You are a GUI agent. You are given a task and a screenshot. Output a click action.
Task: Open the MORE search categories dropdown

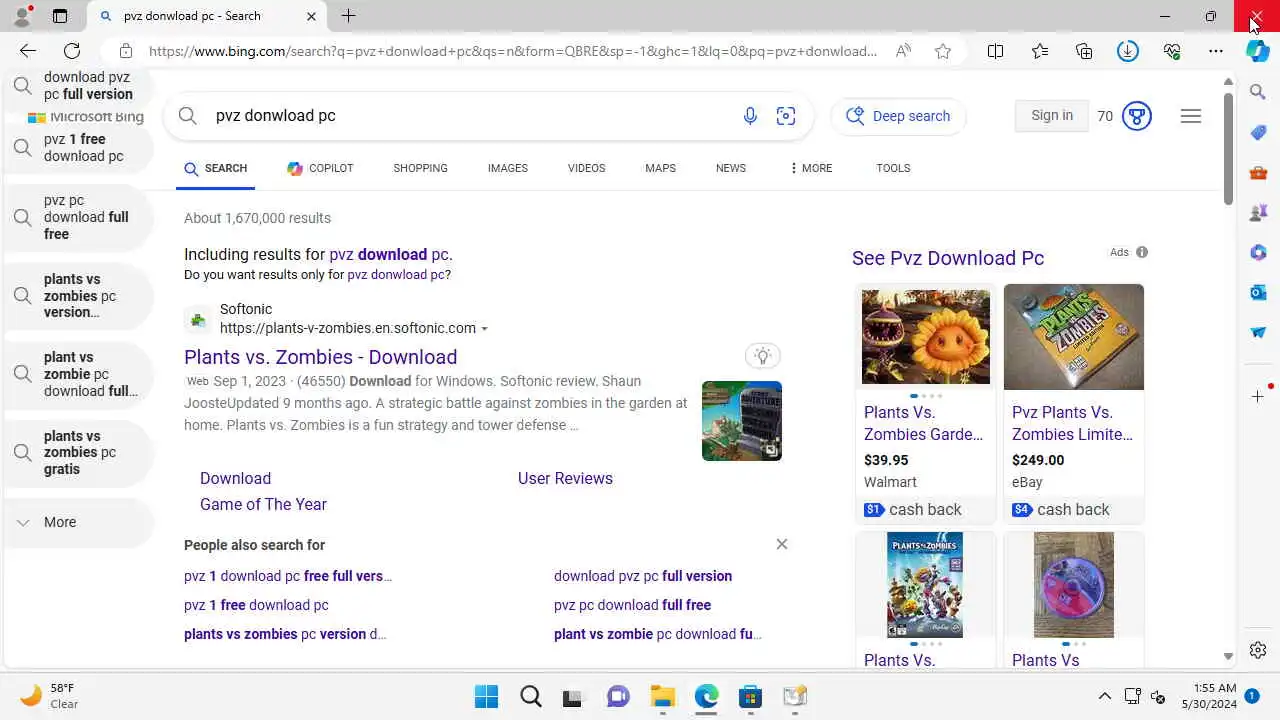point(811,168)
